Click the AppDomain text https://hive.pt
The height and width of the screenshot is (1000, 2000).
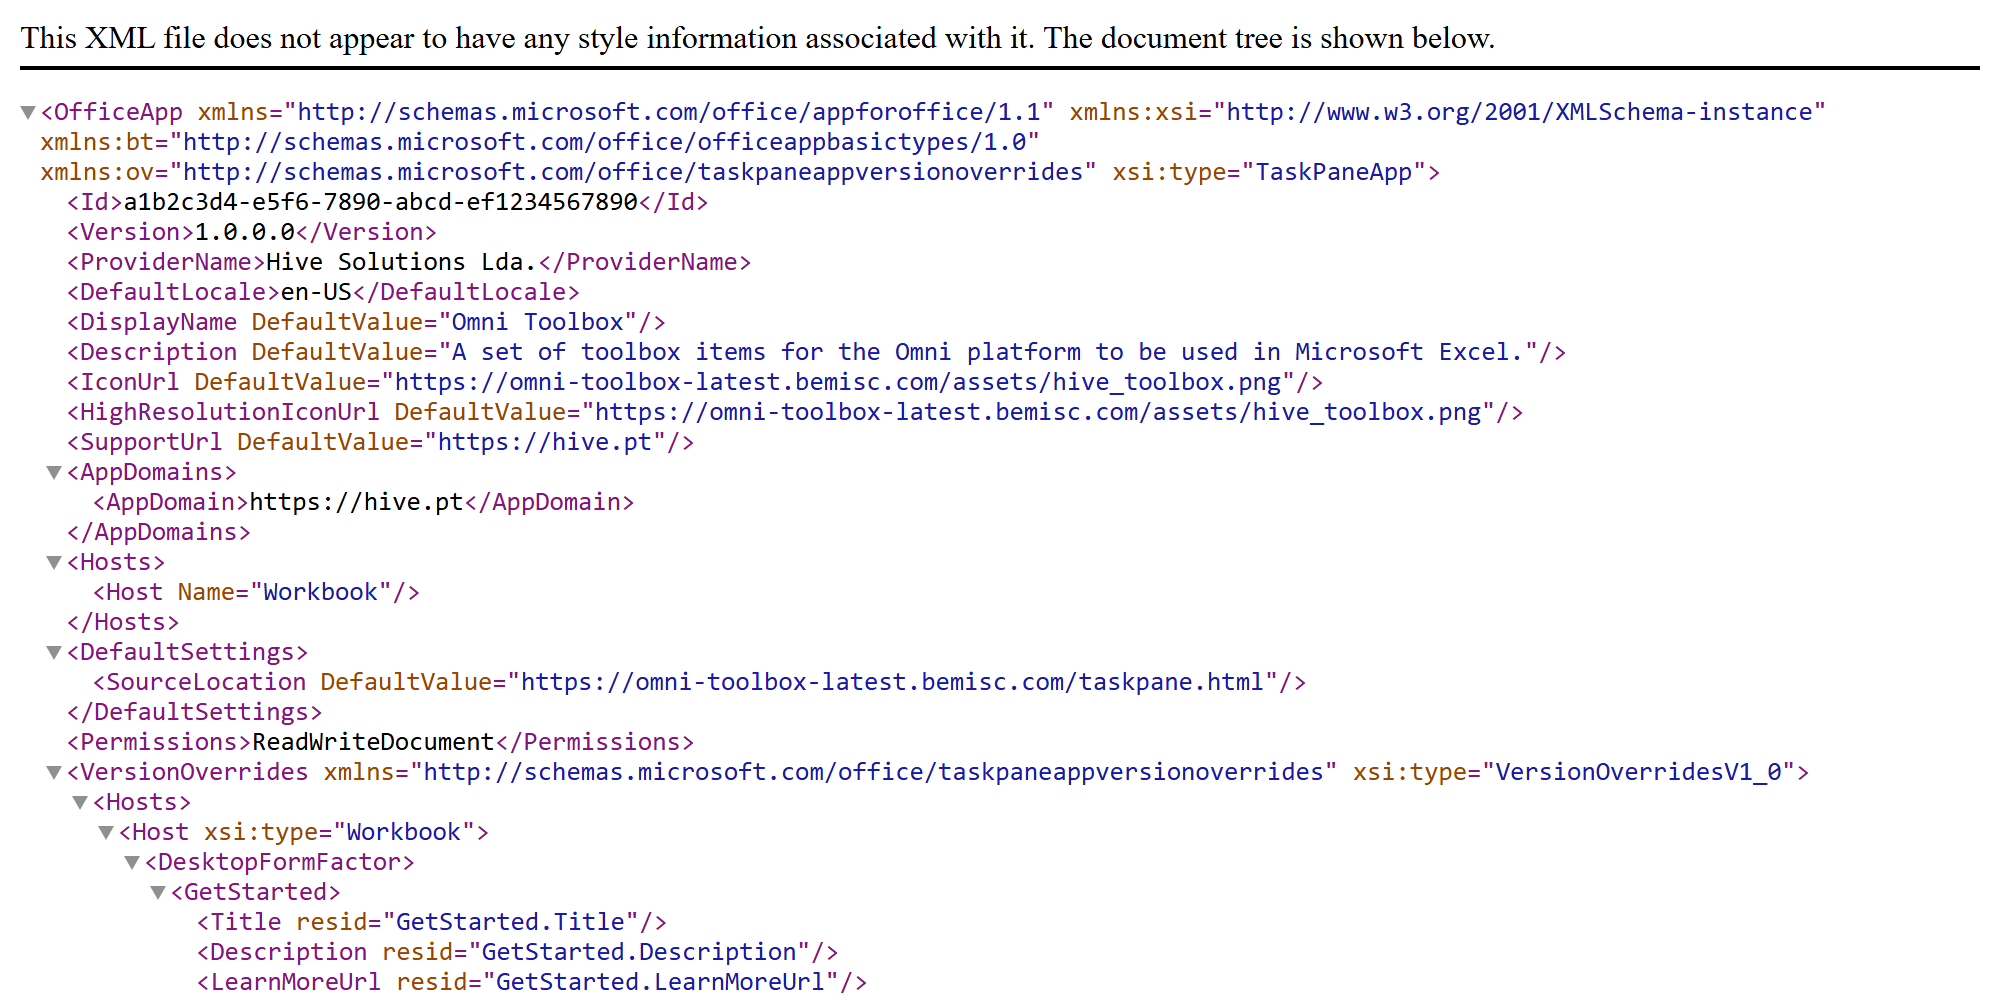pyautogui.click(x=356, y=502)
